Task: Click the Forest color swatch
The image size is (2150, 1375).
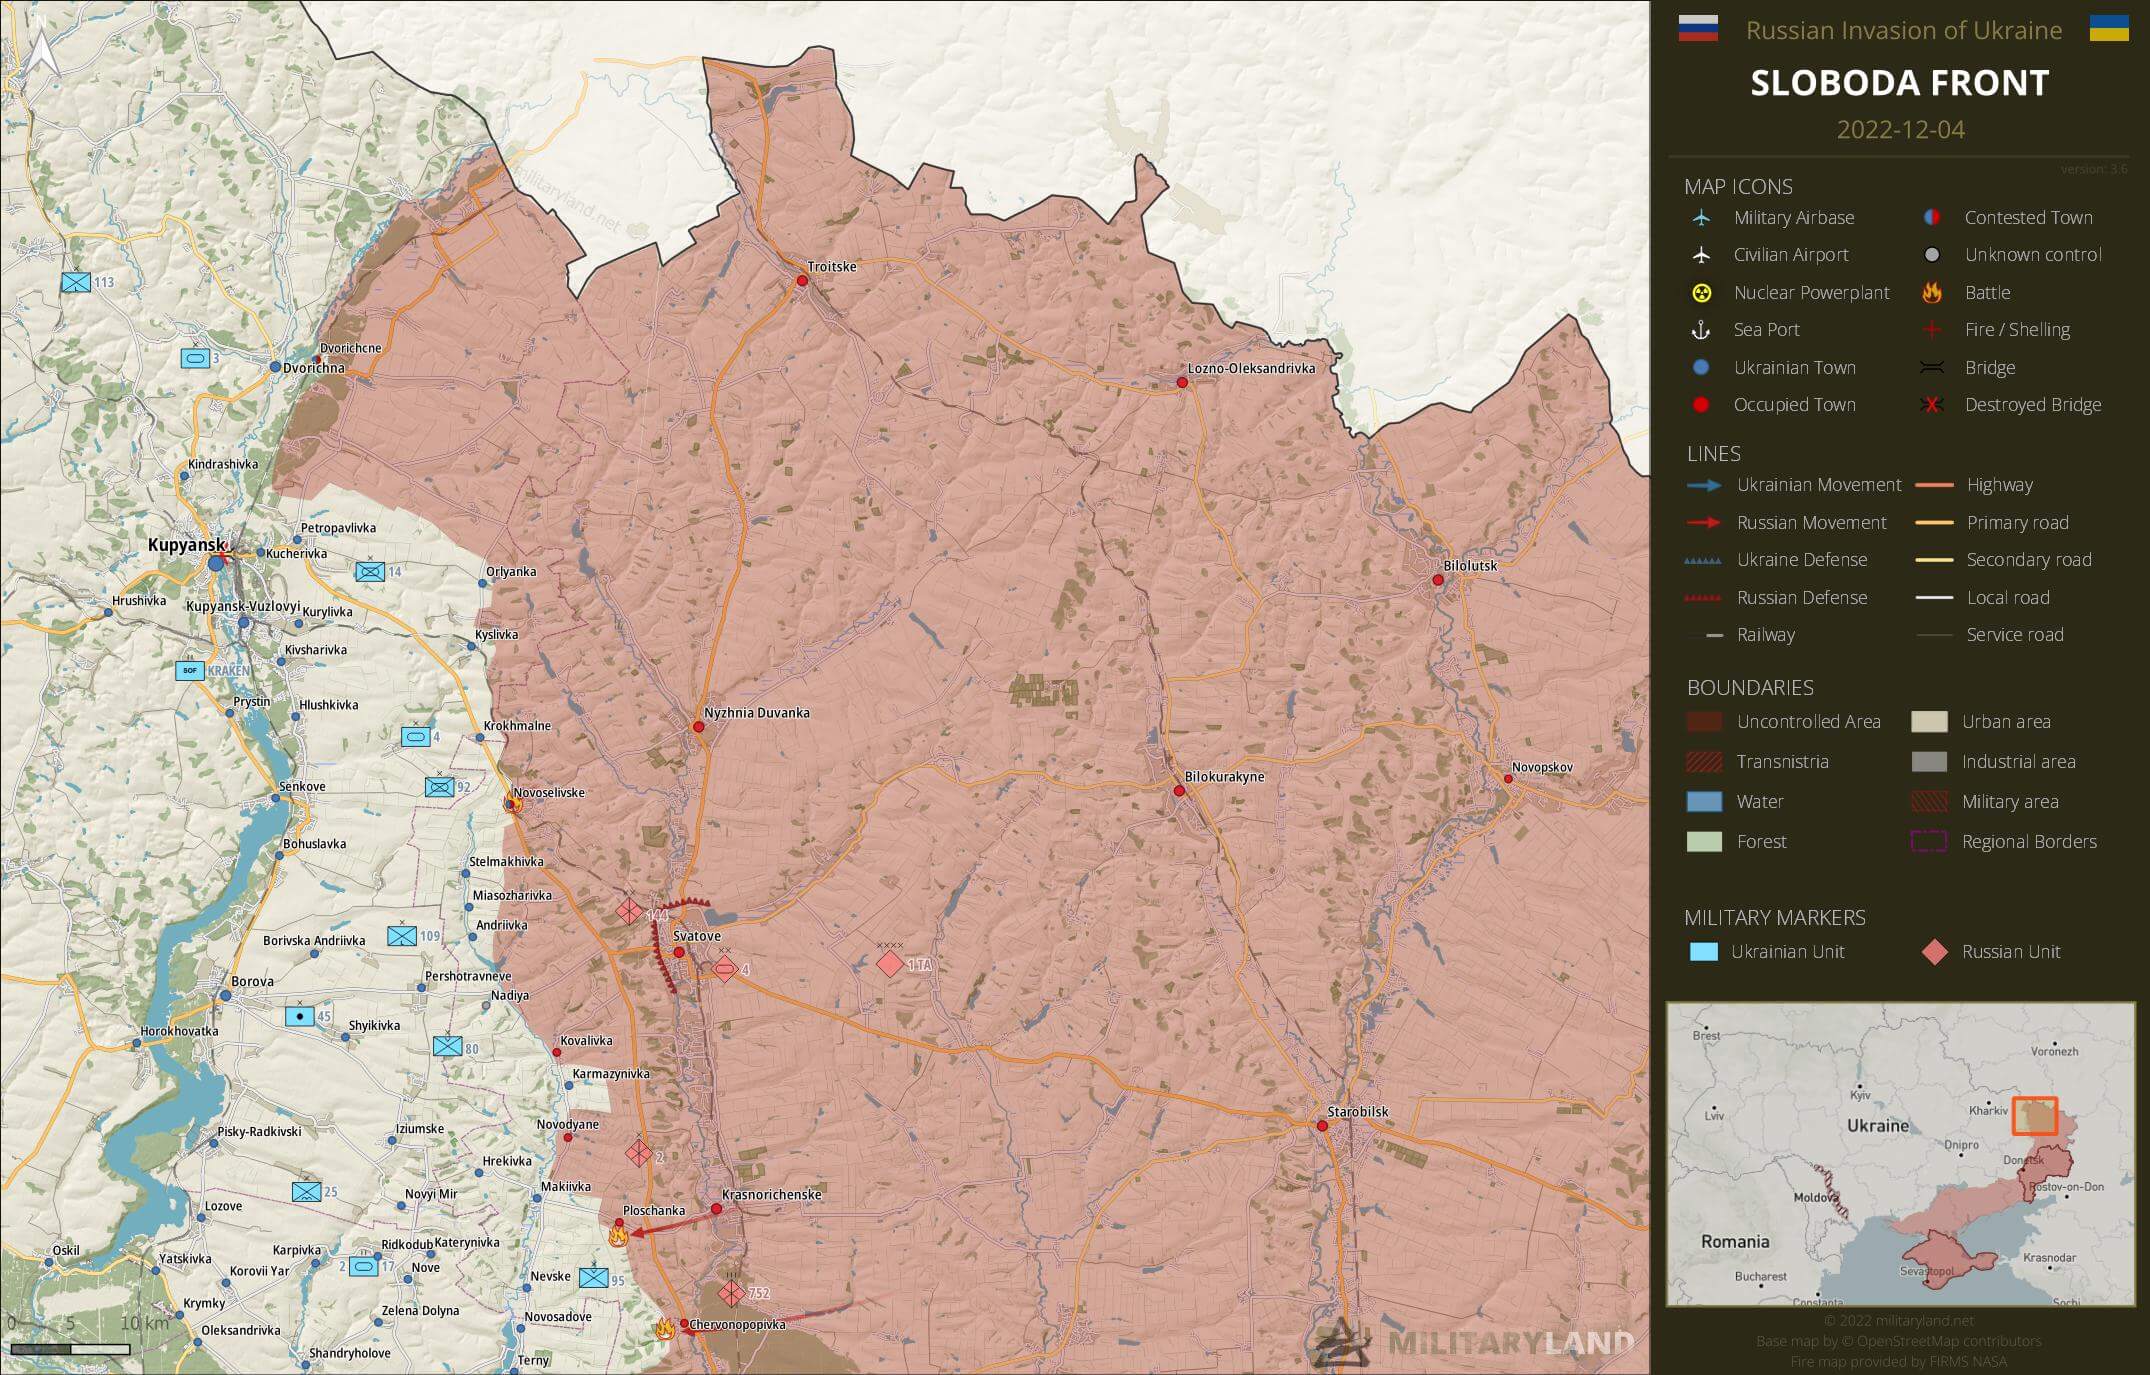Action: click(x=1704, y=842)
